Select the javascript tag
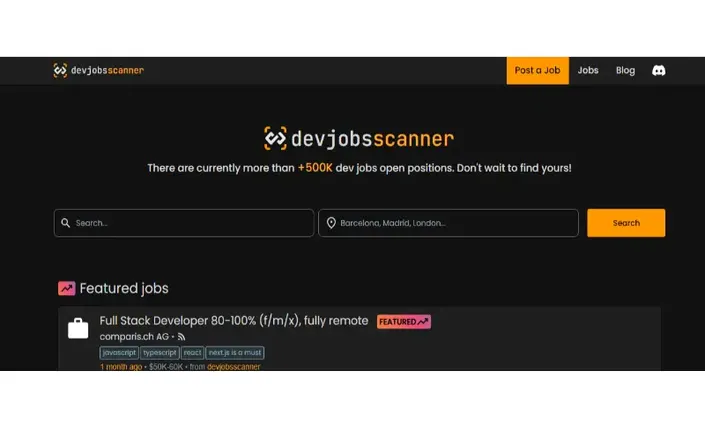This screenshot has width=705, height=427. (x=119, y=353)
